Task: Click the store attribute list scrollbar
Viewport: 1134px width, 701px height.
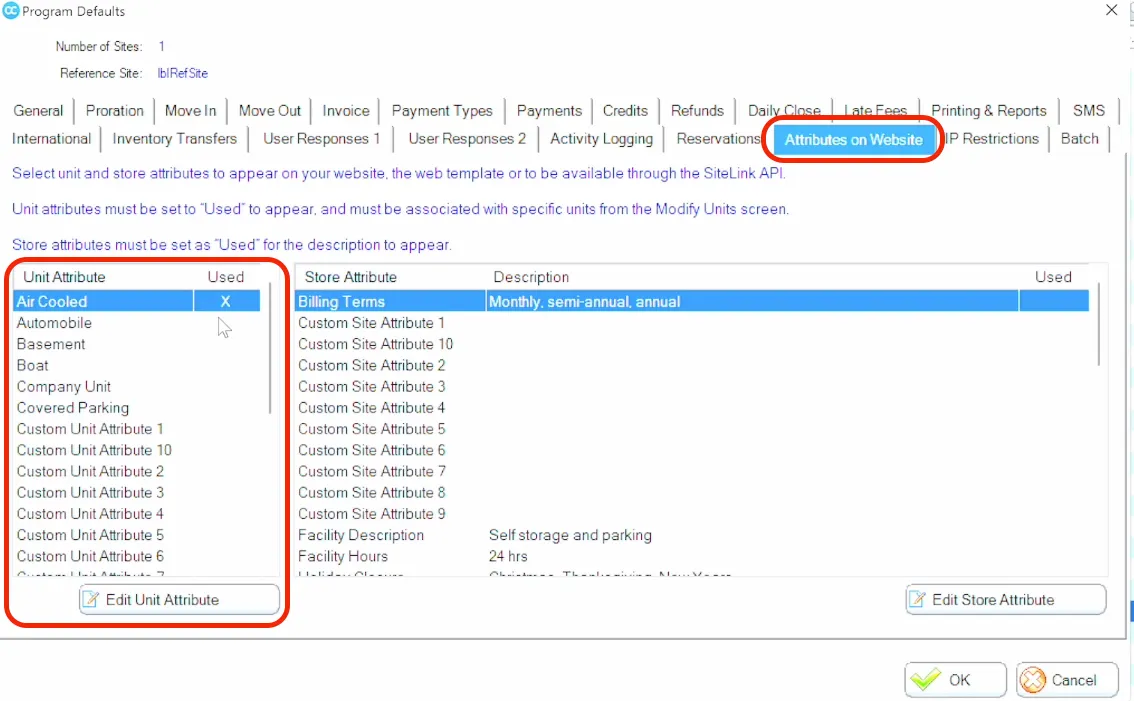Action: (1099, 324)
